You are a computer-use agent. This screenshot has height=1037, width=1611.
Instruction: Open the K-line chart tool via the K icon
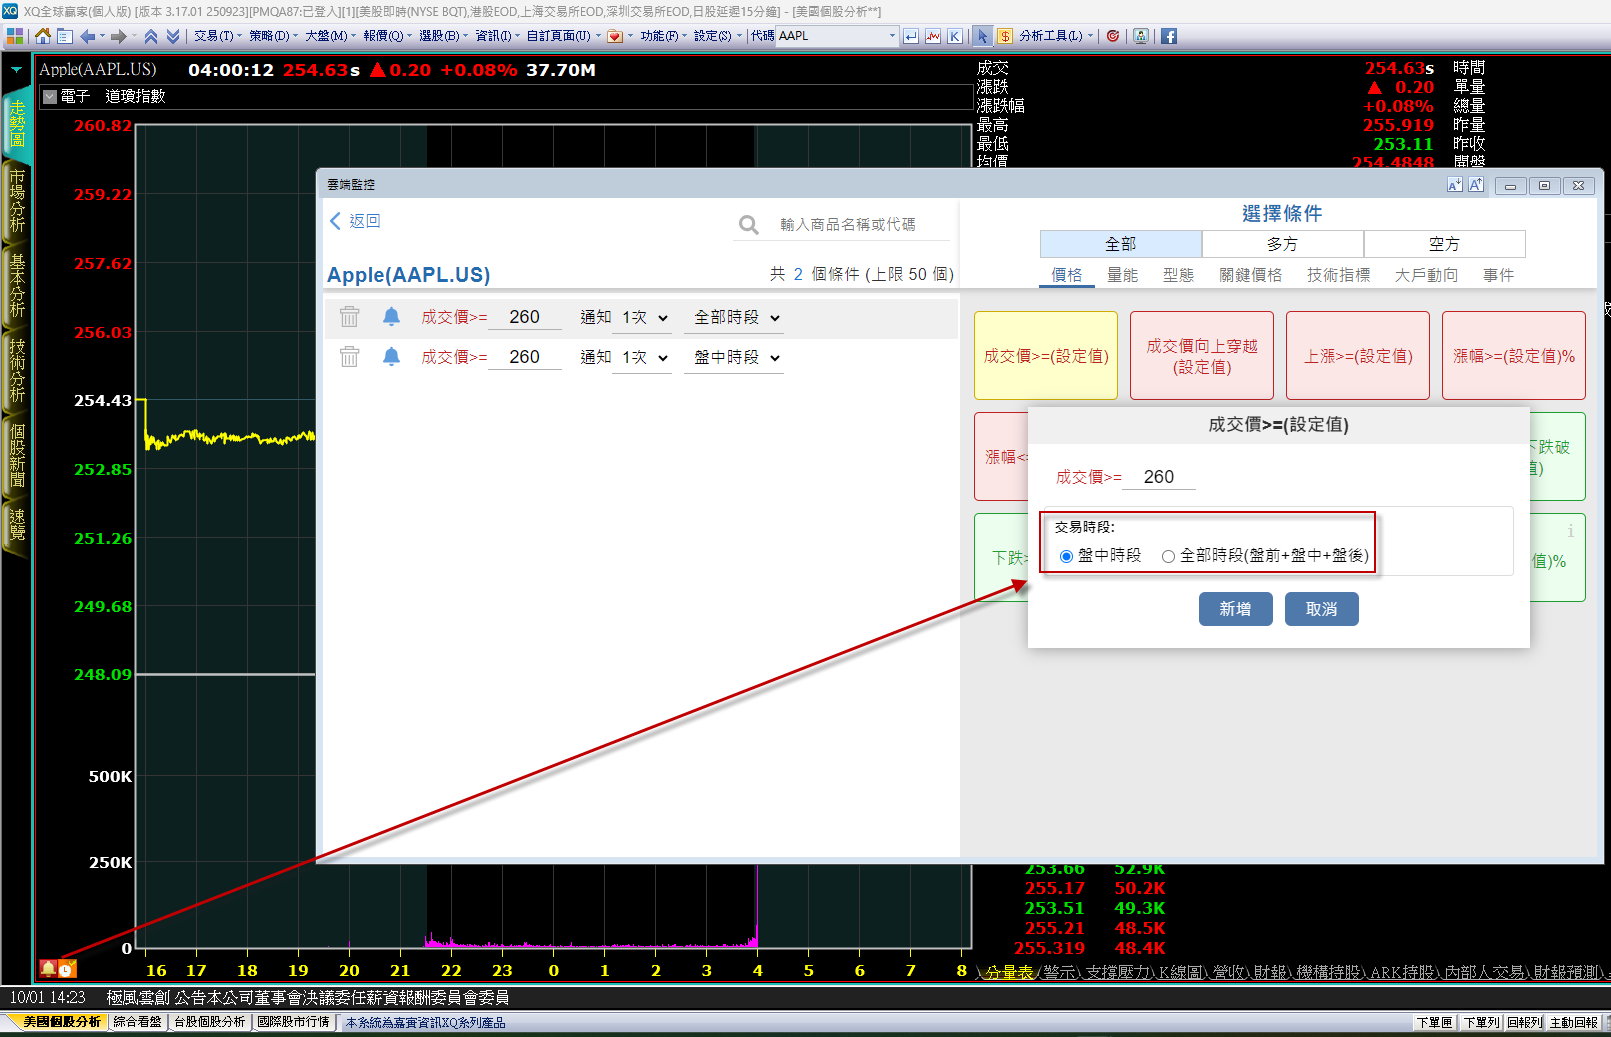(955, 36)
